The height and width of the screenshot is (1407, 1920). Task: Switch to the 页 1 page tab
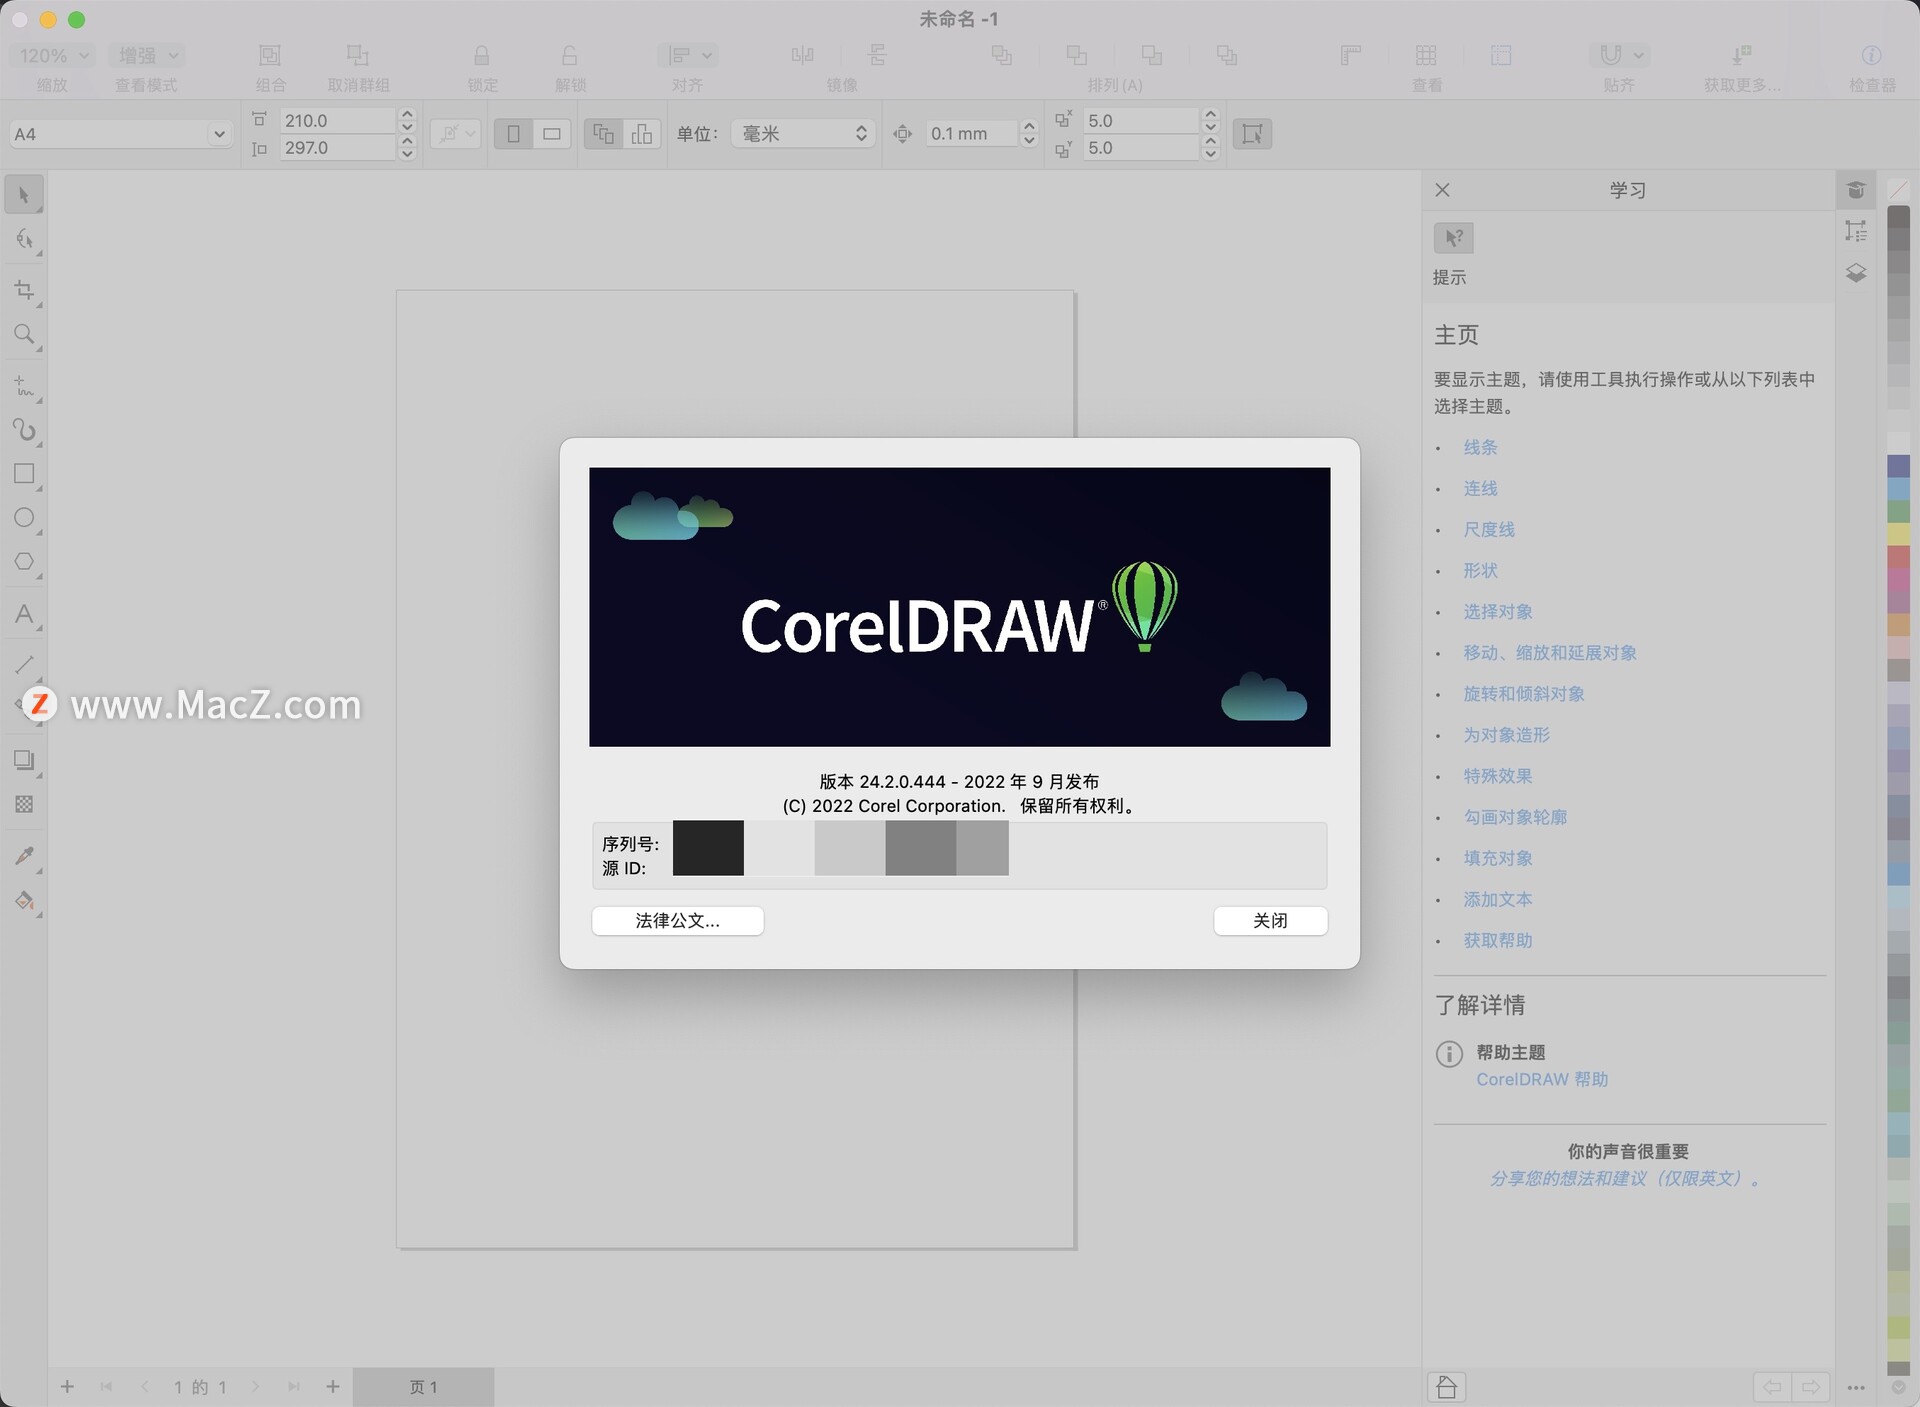423,1387
